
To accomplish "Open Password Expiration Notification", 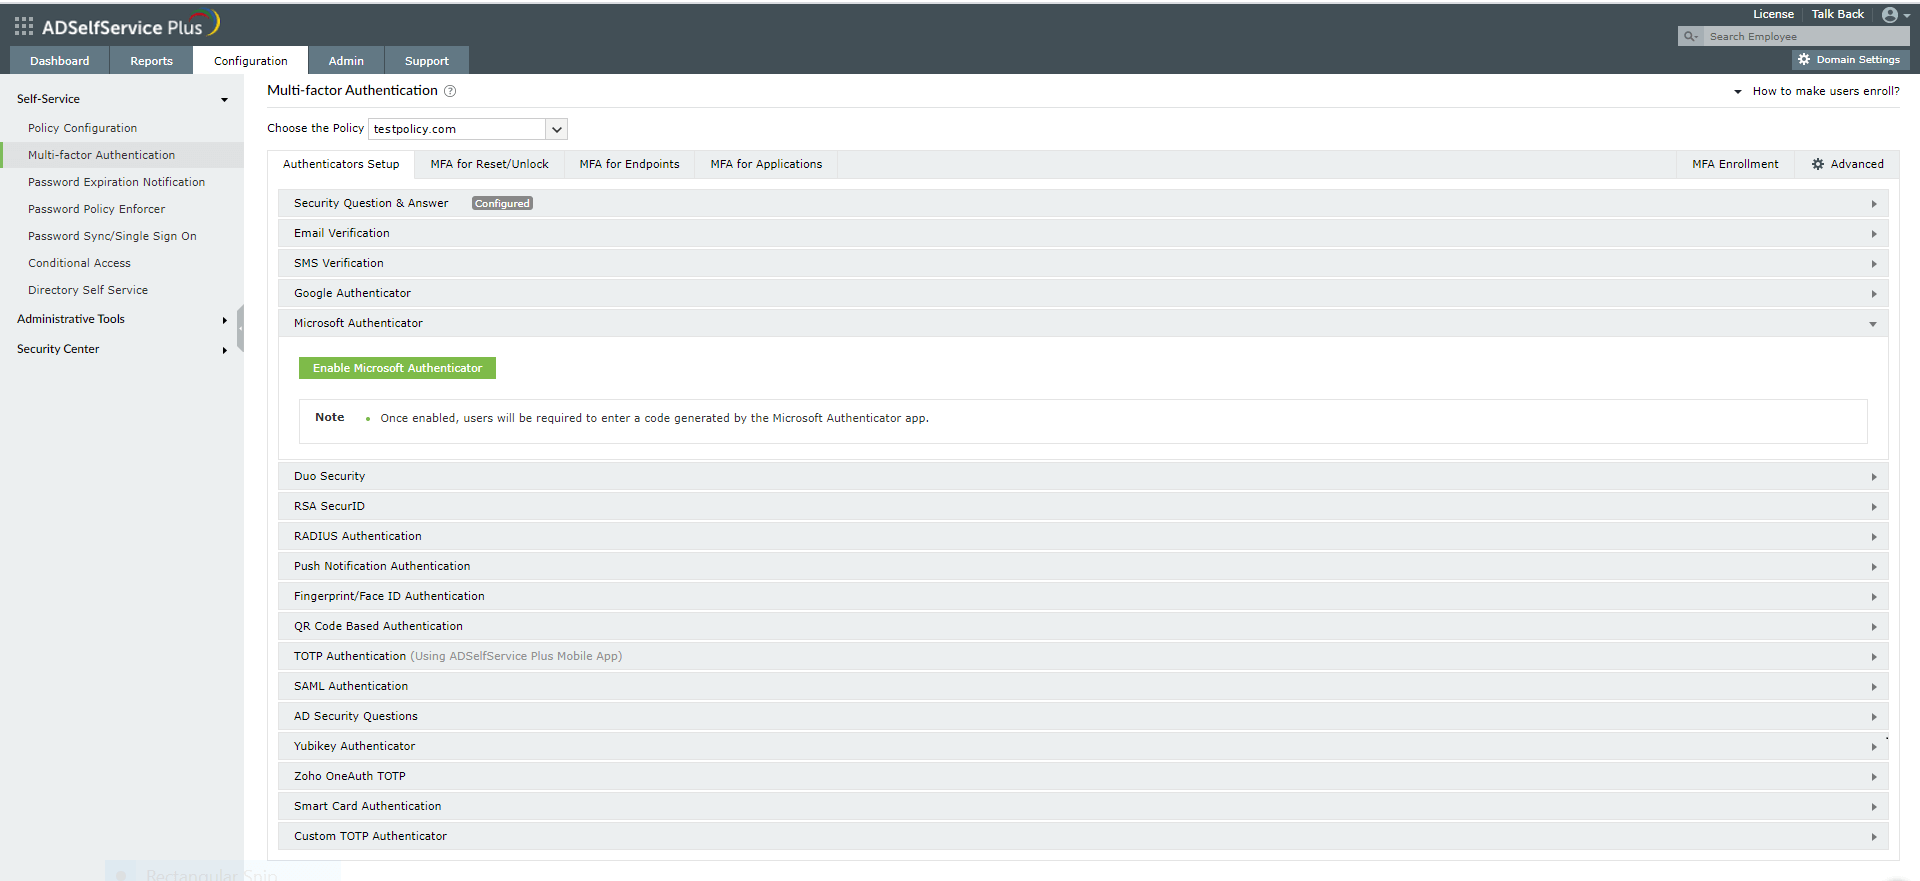I will 117,182.
